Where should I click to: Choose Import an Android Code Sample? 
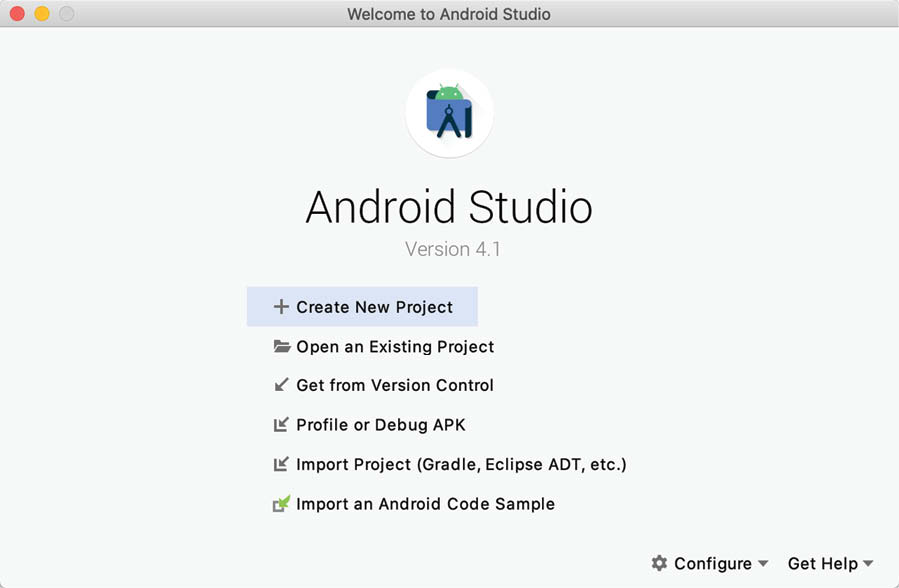pos(425,504)
